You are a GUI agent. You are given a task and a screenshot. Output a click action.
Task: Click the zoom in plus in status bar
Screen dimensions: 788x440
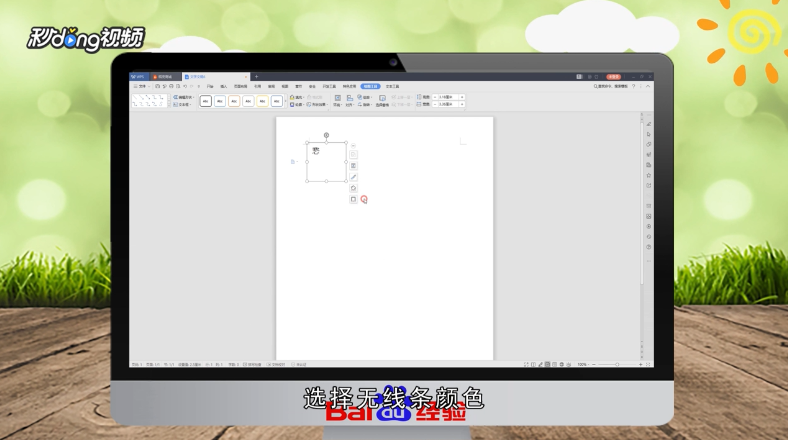pyautogui.click(x=641, y=364)
